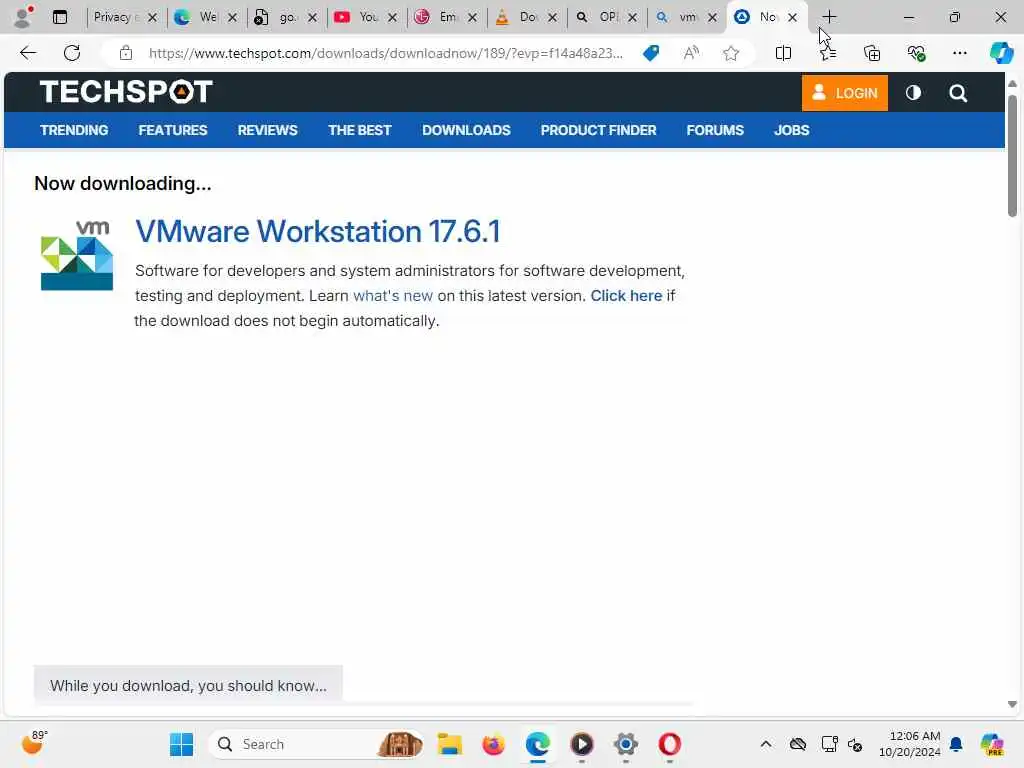Screen dimensions: 1024x768
Task: Click the scrollbar down arrow
Action: (1012, 705)
